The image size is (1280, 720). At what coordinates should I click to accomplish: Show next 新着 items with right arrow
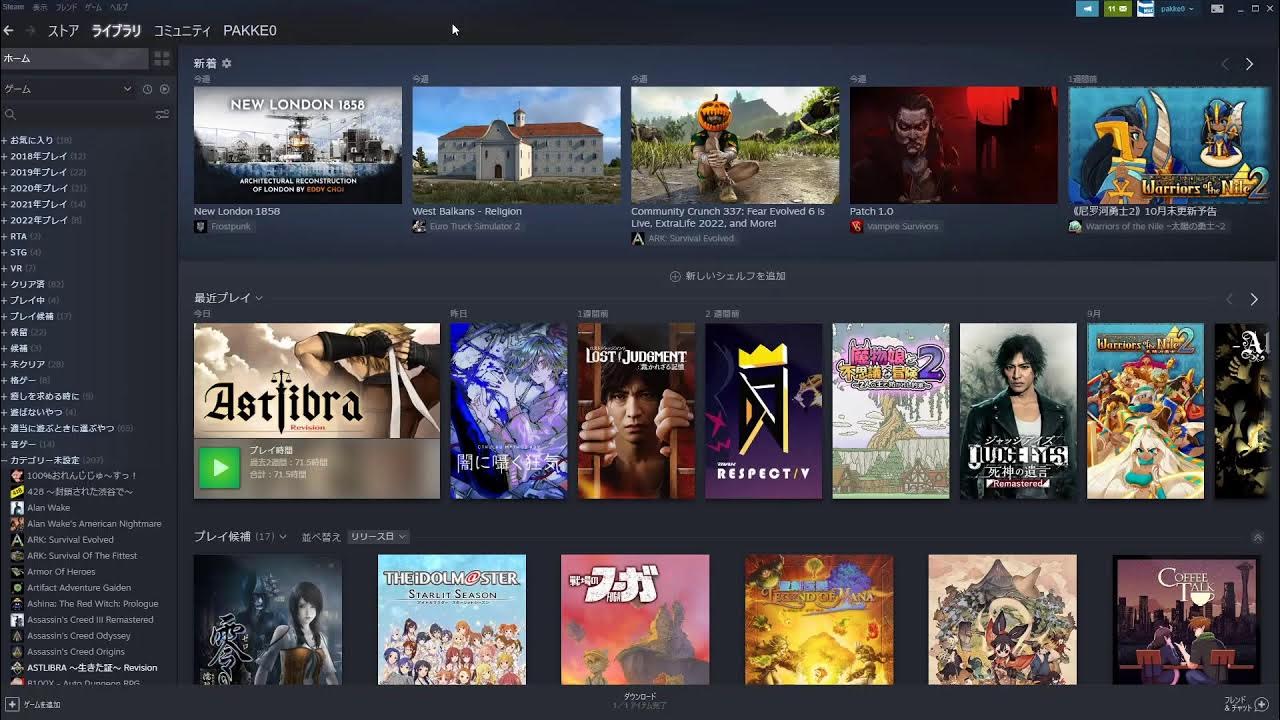click(1249, 64)
